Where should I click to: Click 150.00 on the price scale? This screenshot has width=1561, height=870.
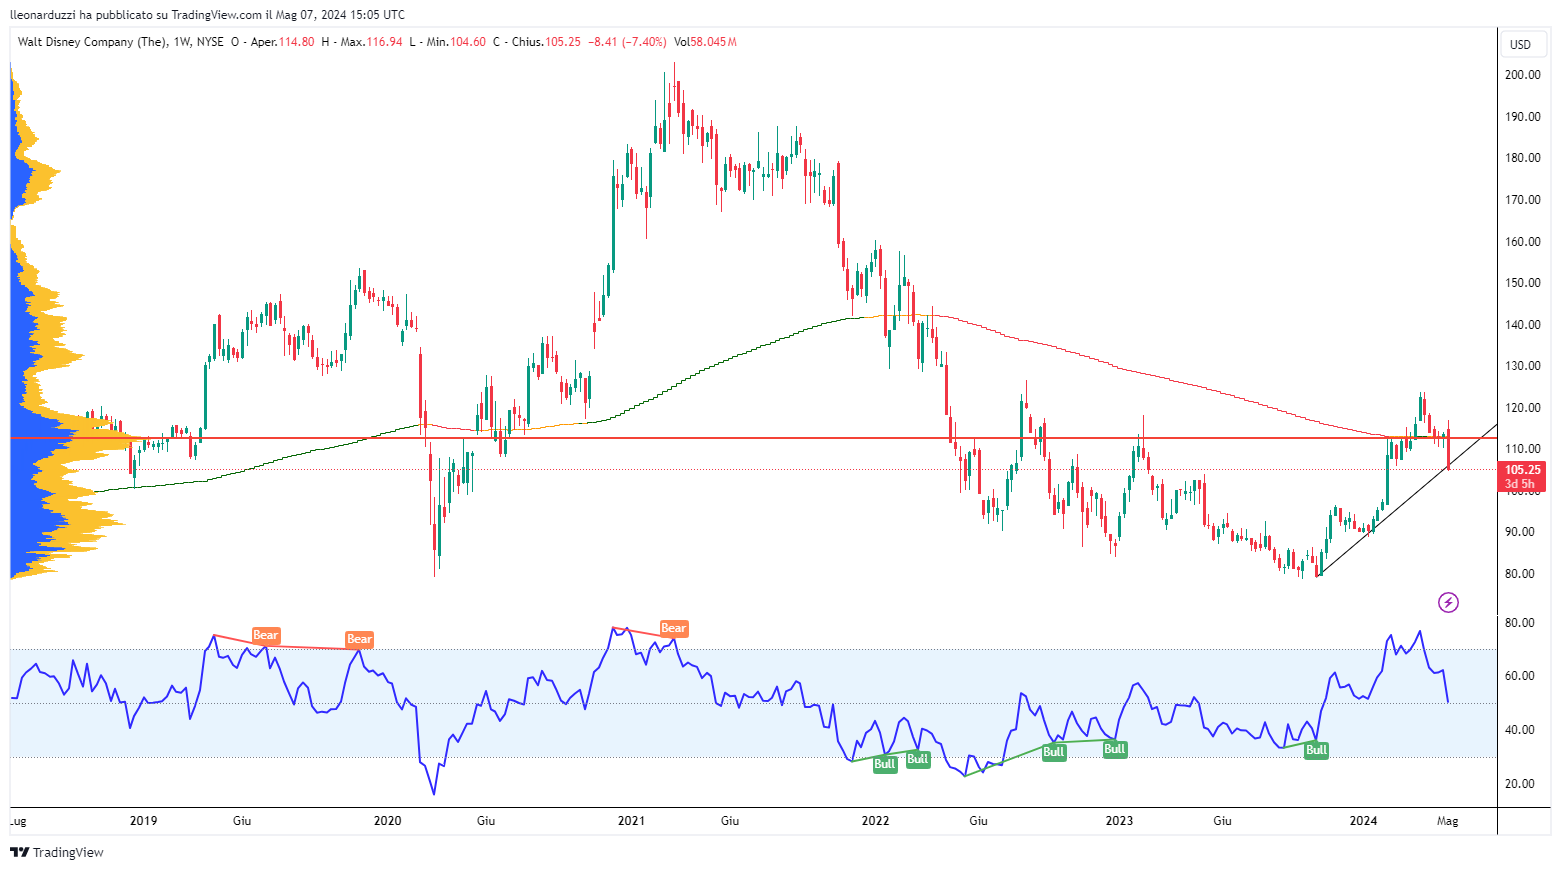(x=1522, y=283)
